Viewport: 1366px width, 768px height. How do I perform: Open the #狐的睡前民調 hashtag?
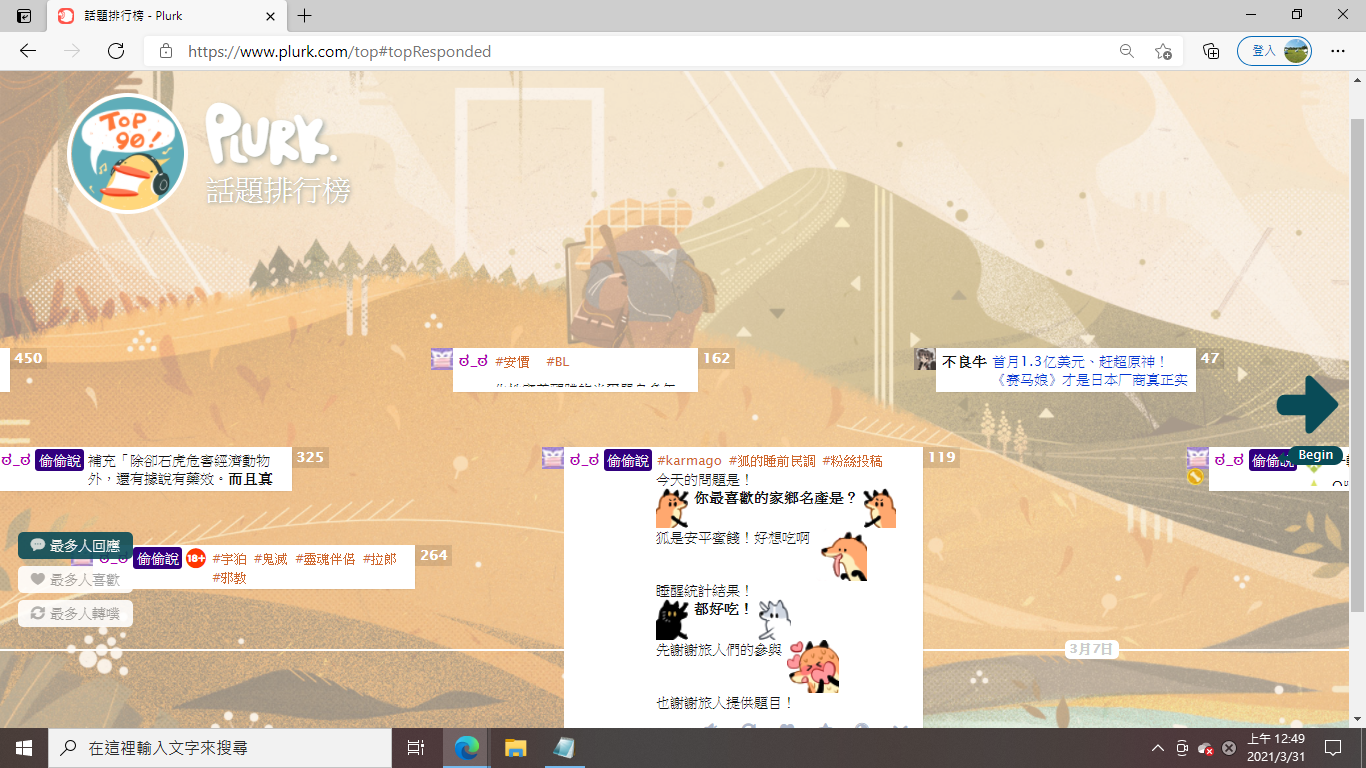[771, 460]
